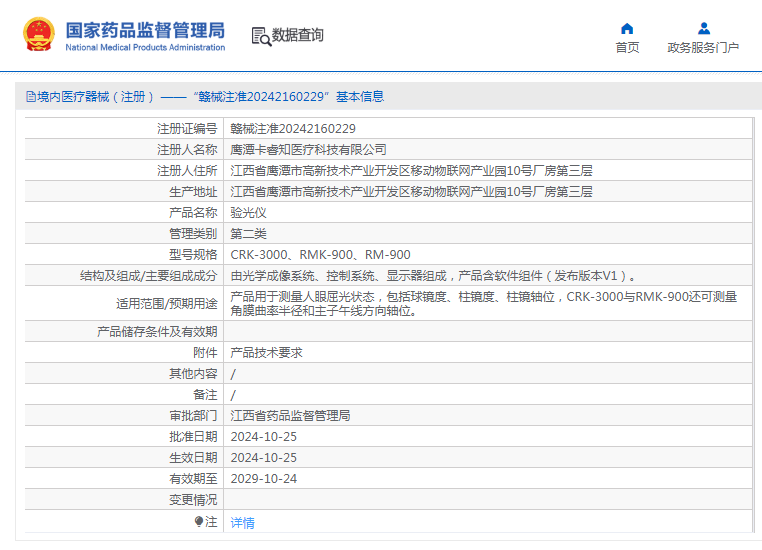Click the 变更情况 label
This screenshot has width=762, height=550.
(x=193, y=499)
